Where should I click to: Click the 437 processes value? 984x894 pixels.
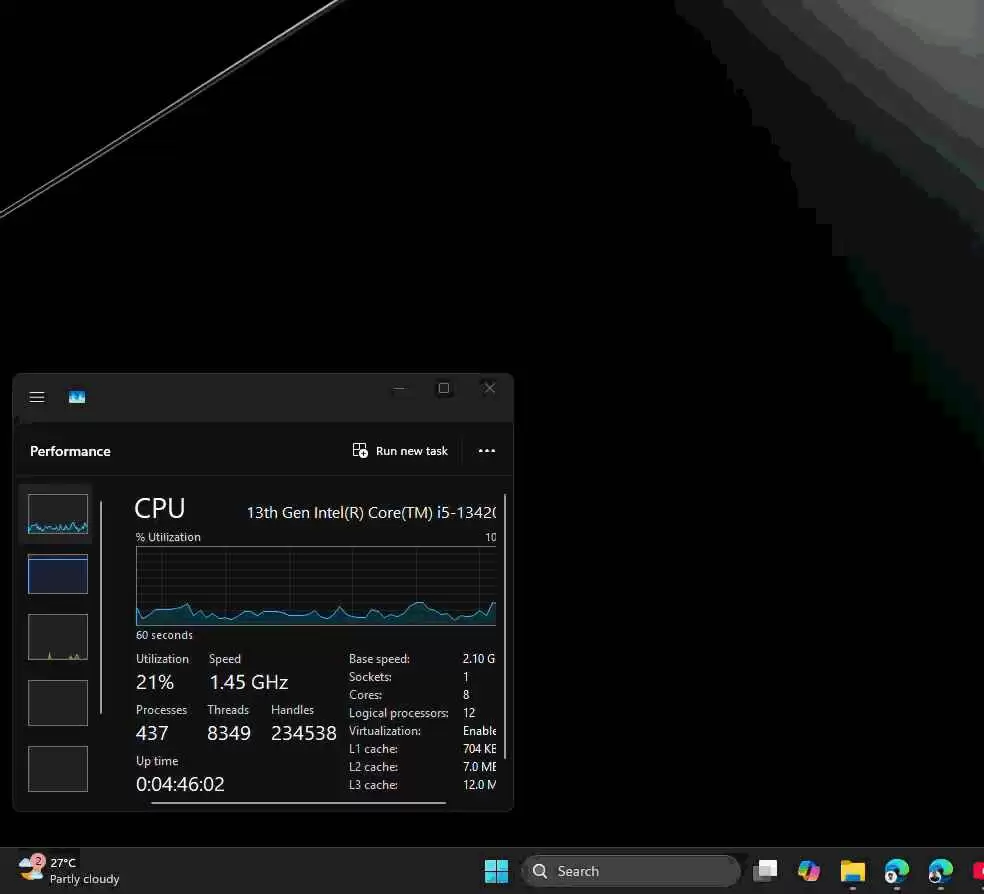coord(152,733)
